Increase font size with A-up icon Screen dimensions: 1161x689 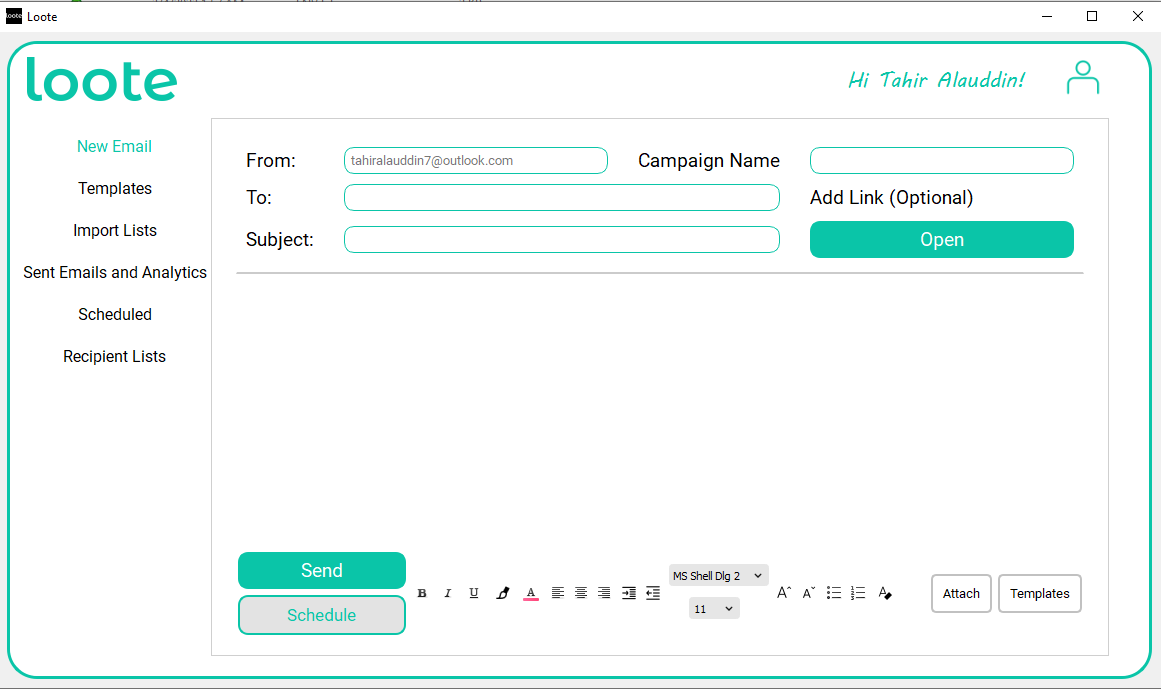[784, 593]
